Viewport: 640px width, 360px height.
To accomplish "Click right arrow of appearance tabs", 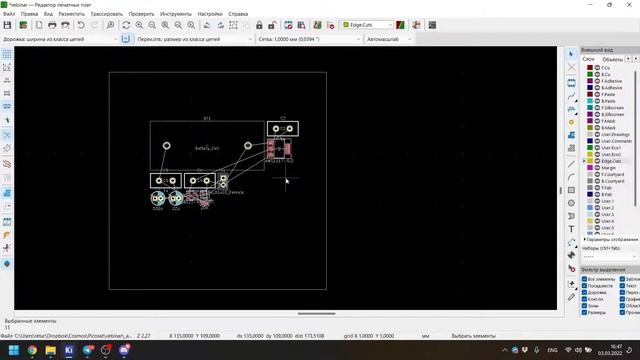I will coord(636,59).
